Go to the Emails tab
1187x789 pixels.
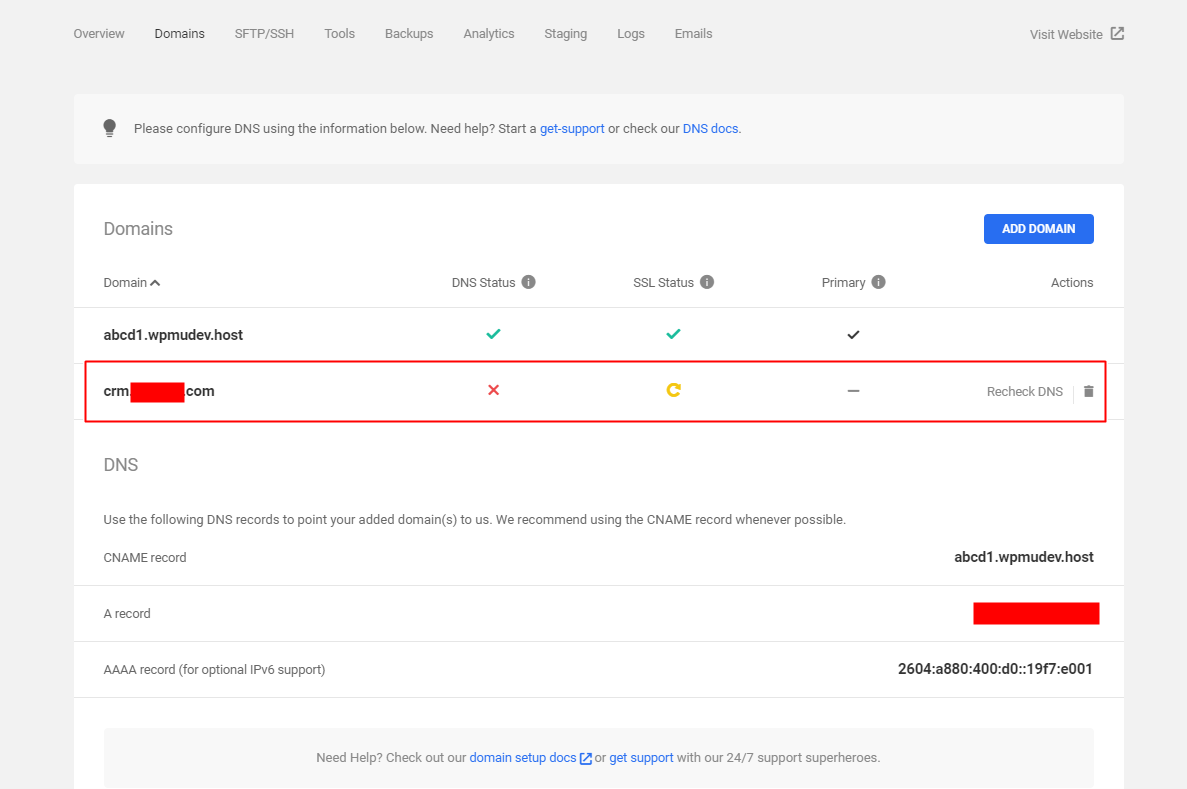point(693,34)
